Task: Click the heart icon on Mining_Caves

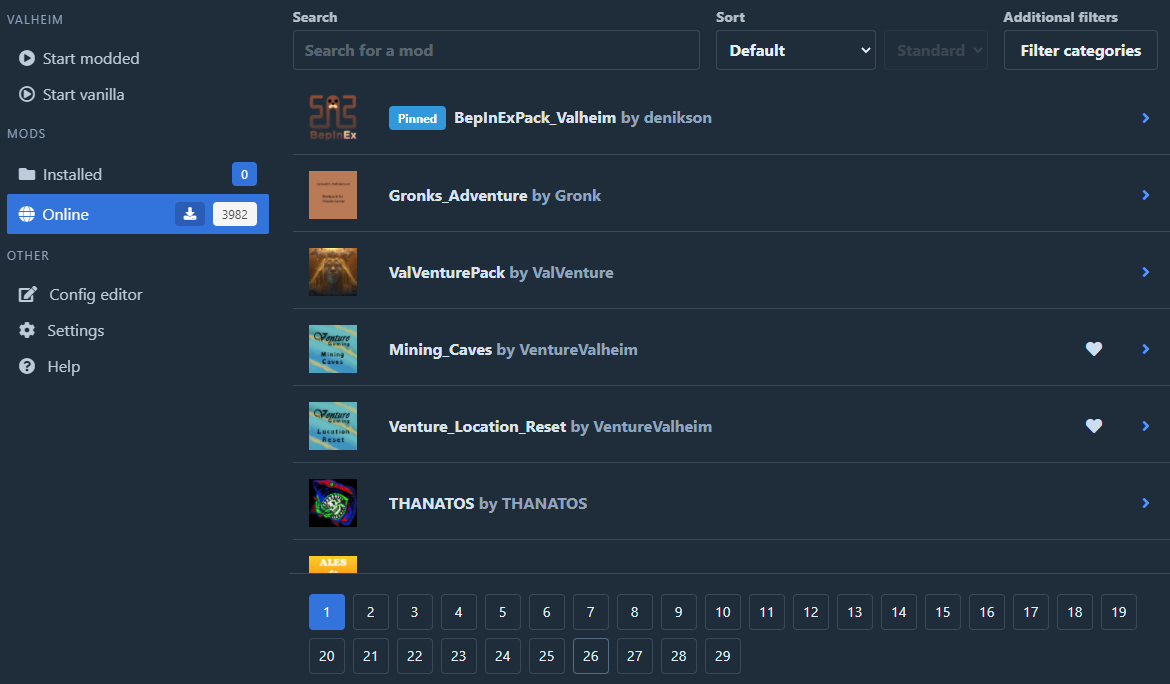Action: (x=1094, y=349)
